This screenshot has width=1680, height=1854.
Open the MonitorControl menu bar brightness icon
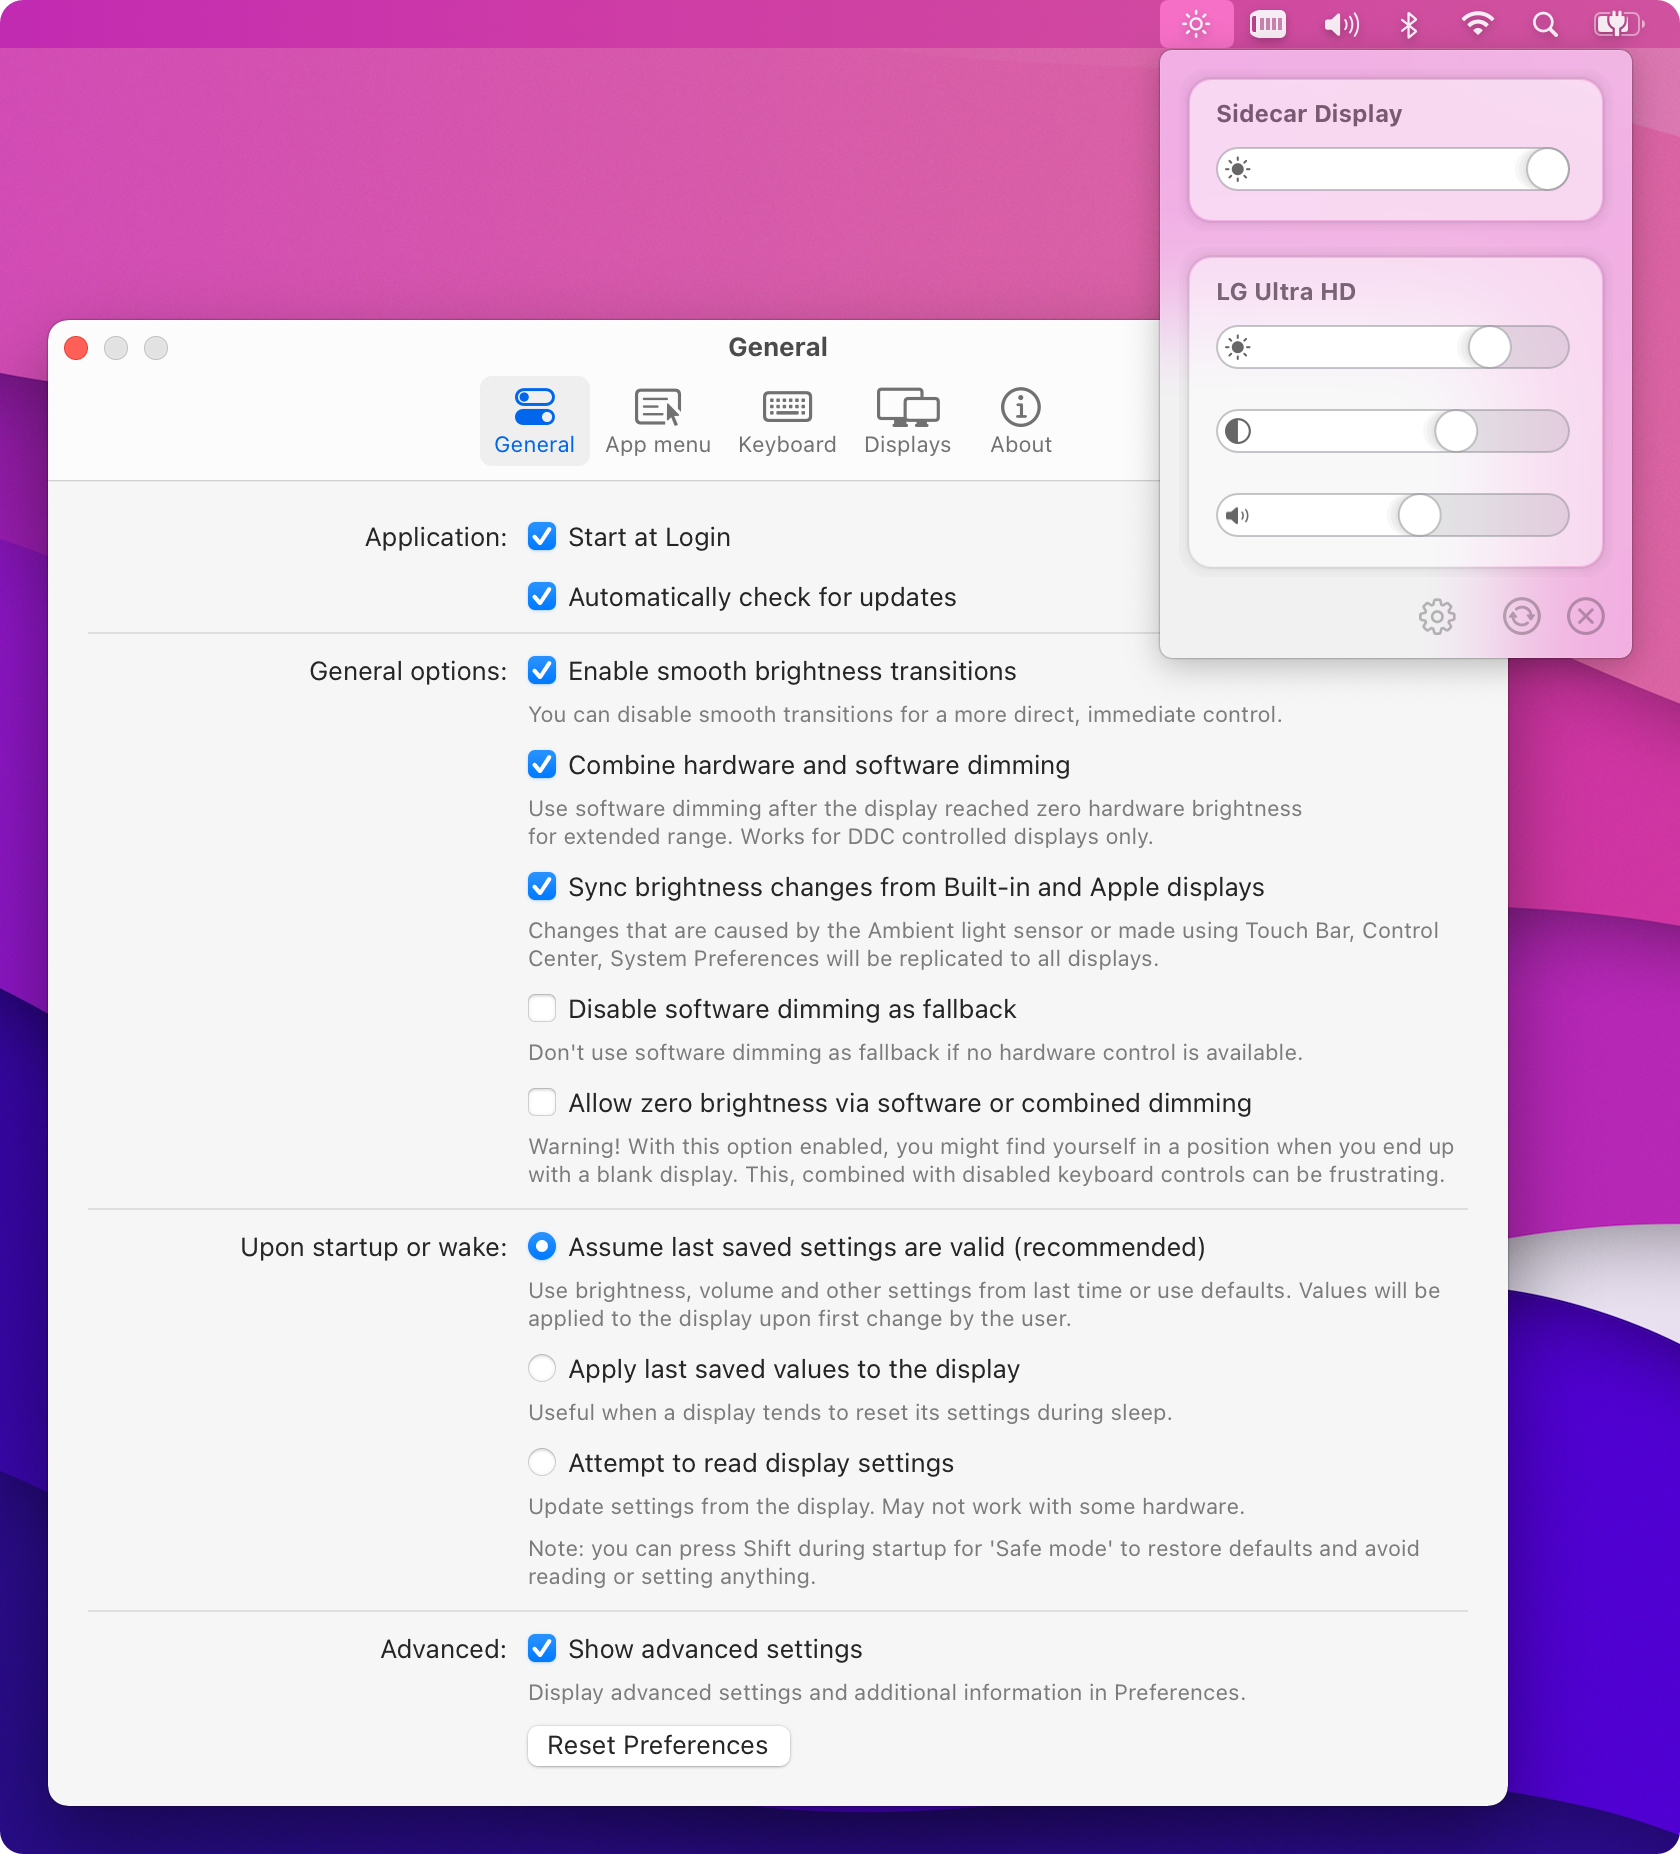coord(1195,24)
